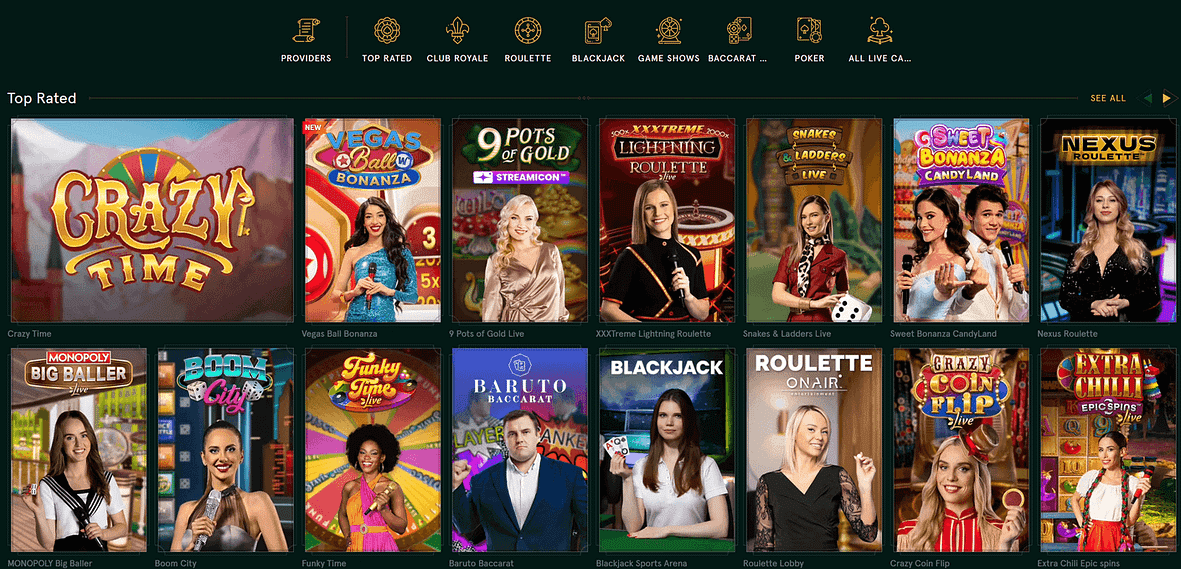1181x569 pixels.
Task: Select the Roulette wheel icon
Action: 527,31
